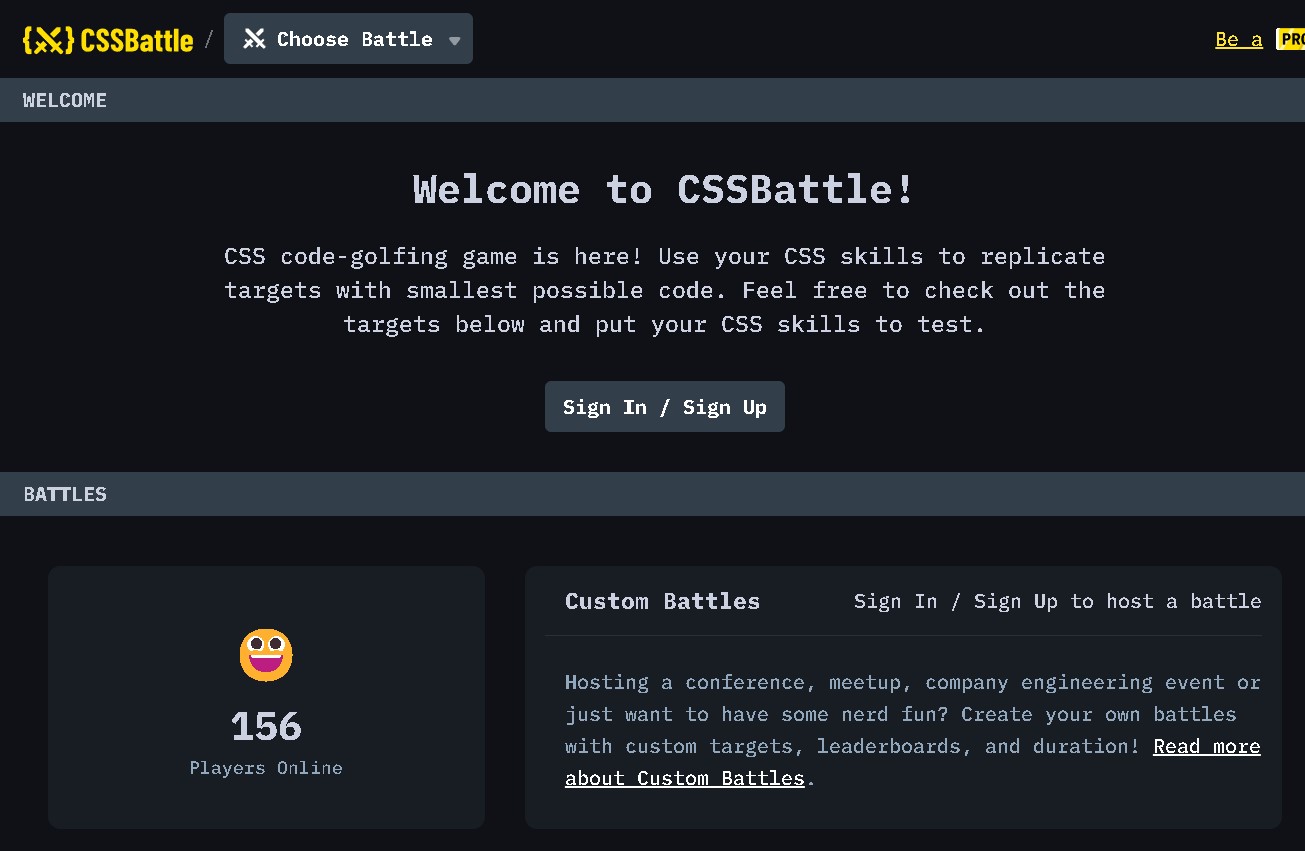Follow the Read more about Custom Battles link

click(x=1206, y=746)
